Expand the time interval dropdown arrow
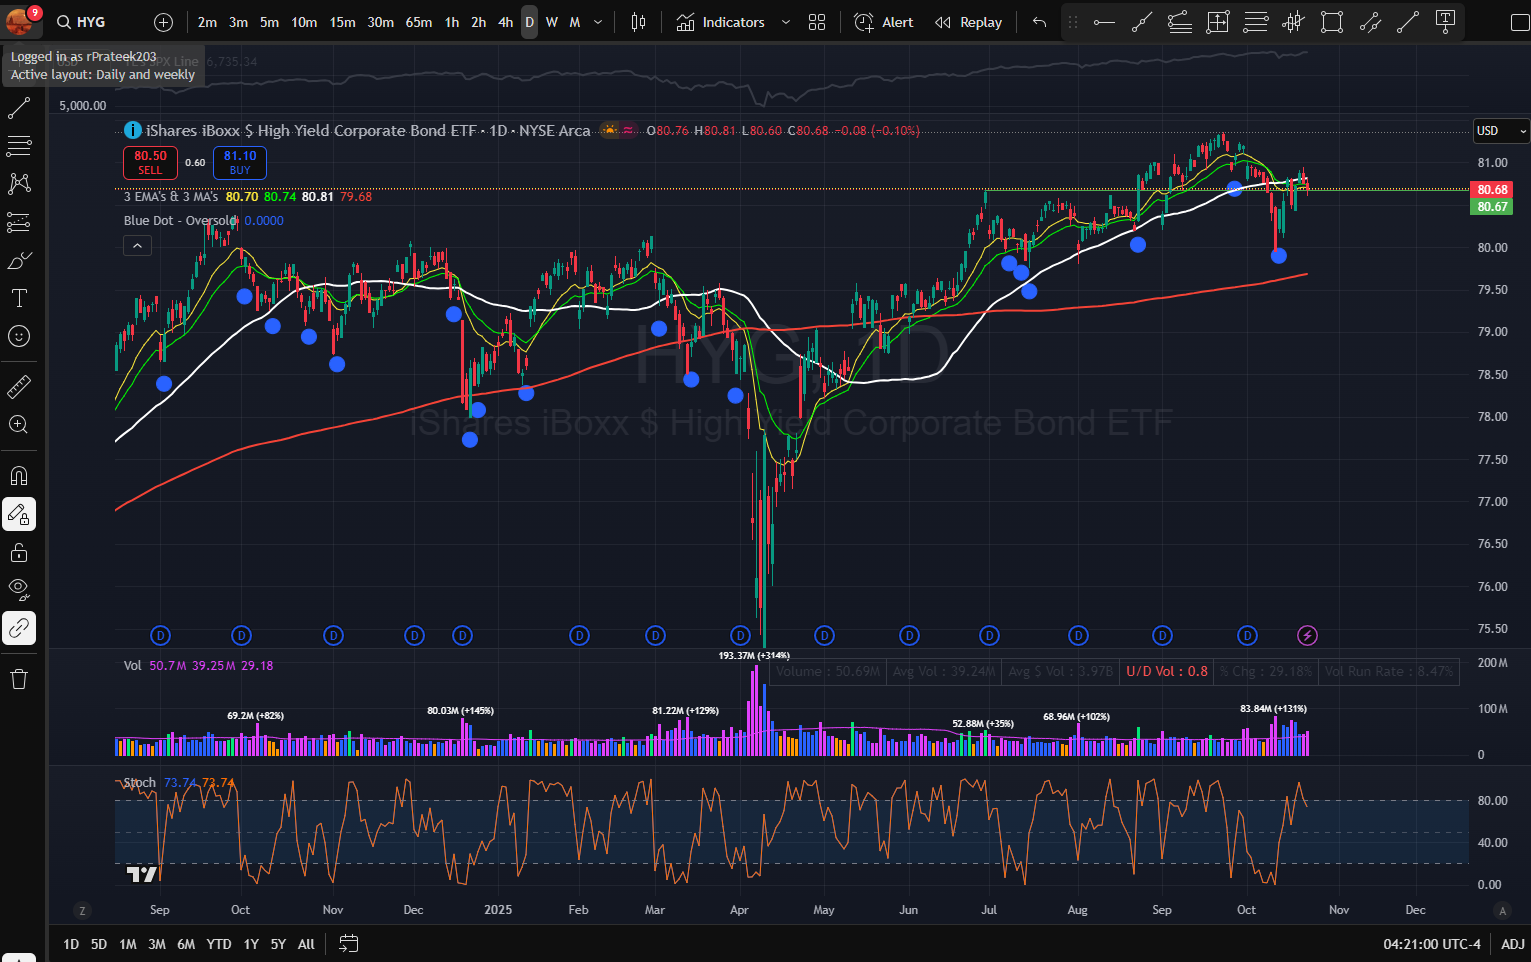 598,22
